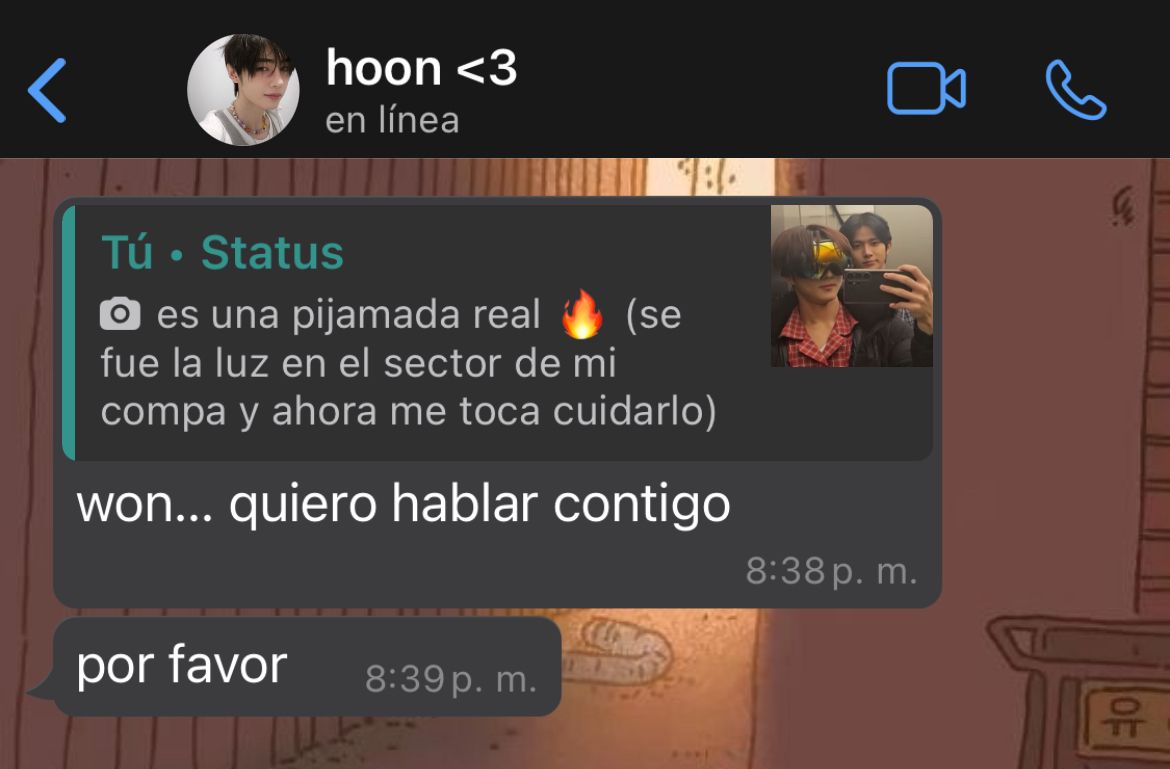The height and width of the screenshot is (769, 1170).
Task: Start a voice call via phone icon
Action: point(1075,90)
